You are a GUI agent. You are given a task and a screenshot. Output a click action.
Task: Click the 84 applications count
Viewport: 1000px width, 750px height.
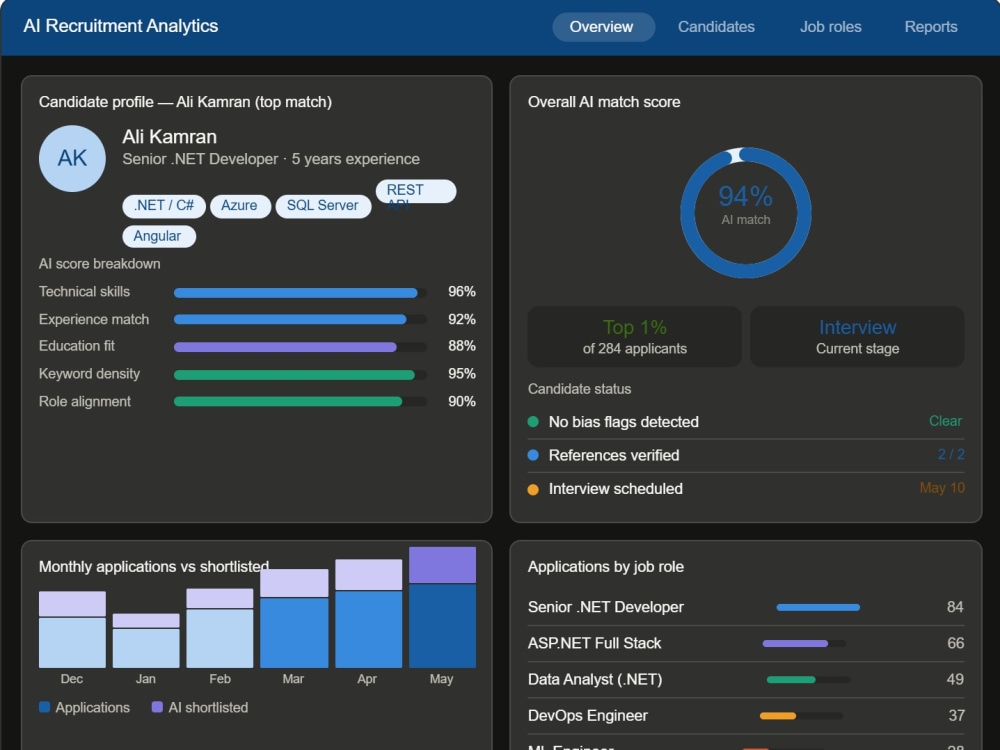(955, 607)
